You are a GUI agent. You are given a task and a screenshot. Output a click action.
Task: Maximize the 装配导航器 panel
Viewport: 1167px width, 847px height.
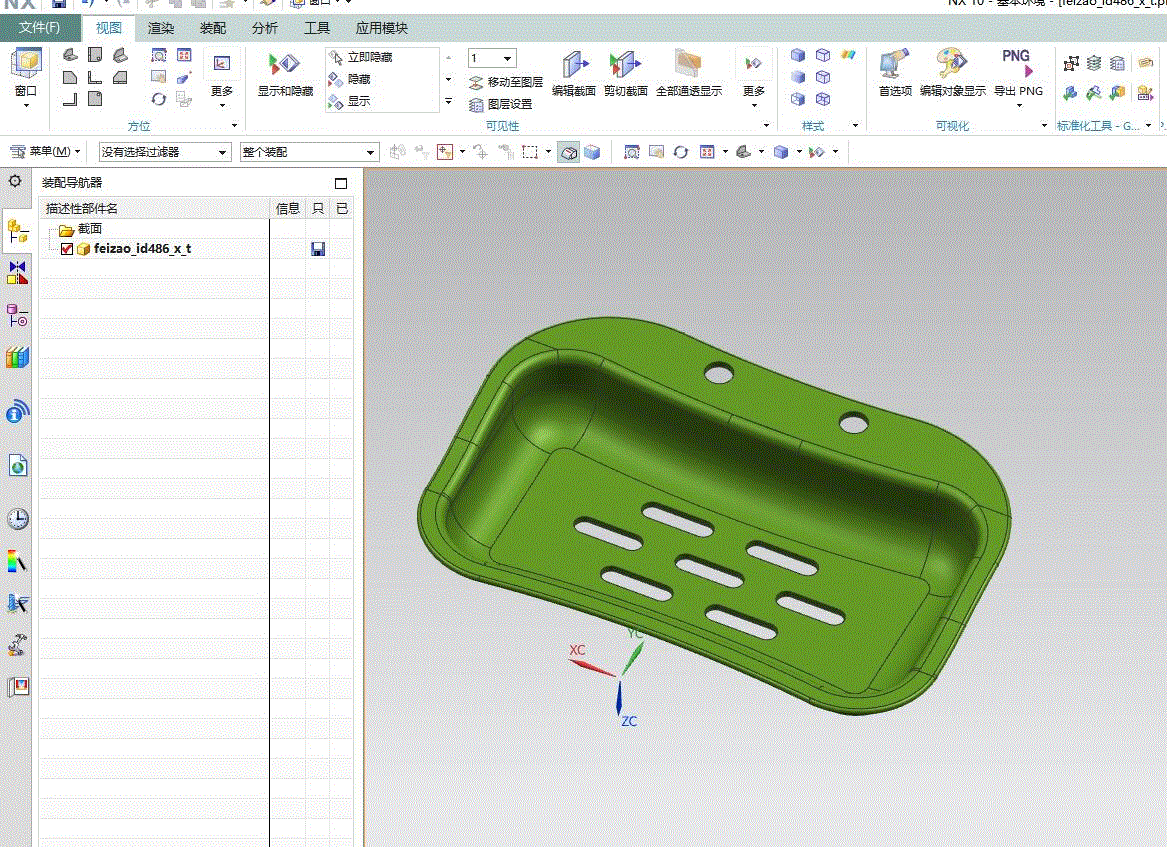click(341, 183)
